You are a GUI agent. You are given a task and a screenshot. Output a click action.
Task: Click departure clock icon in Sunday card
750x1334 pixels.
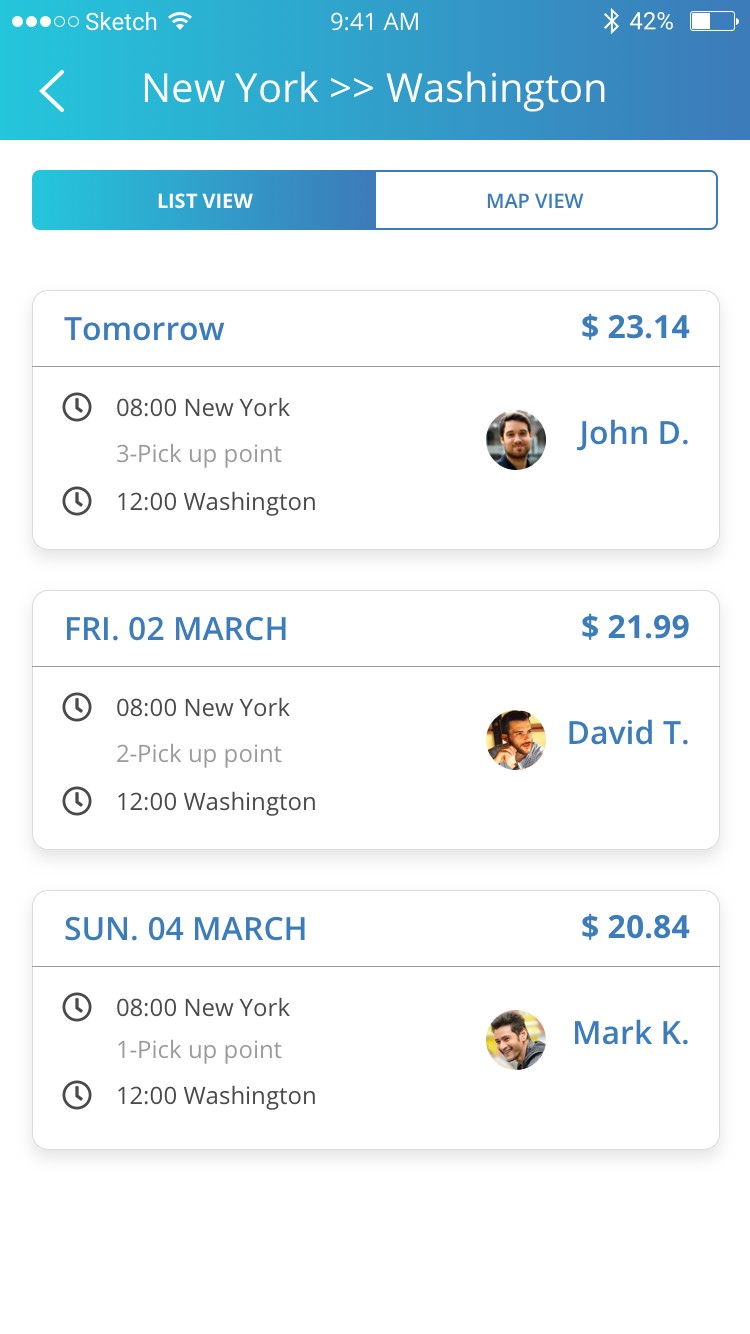pyautogui.click(x=77, y=1007)
